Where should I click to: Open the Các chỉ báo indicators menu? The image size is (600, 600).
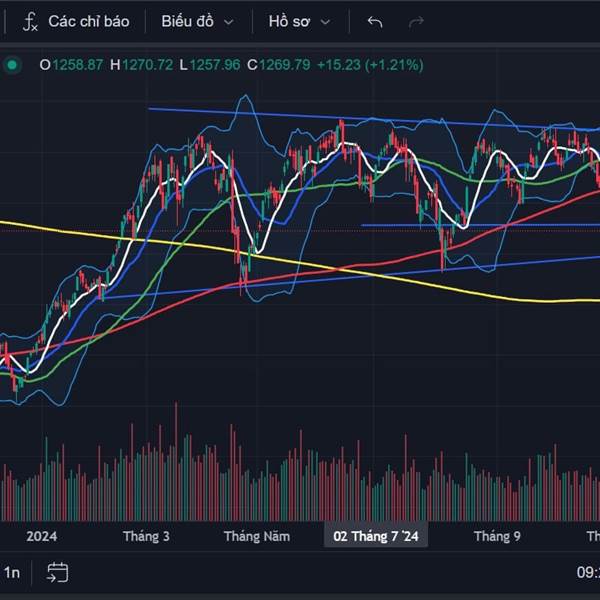[76, 21]
